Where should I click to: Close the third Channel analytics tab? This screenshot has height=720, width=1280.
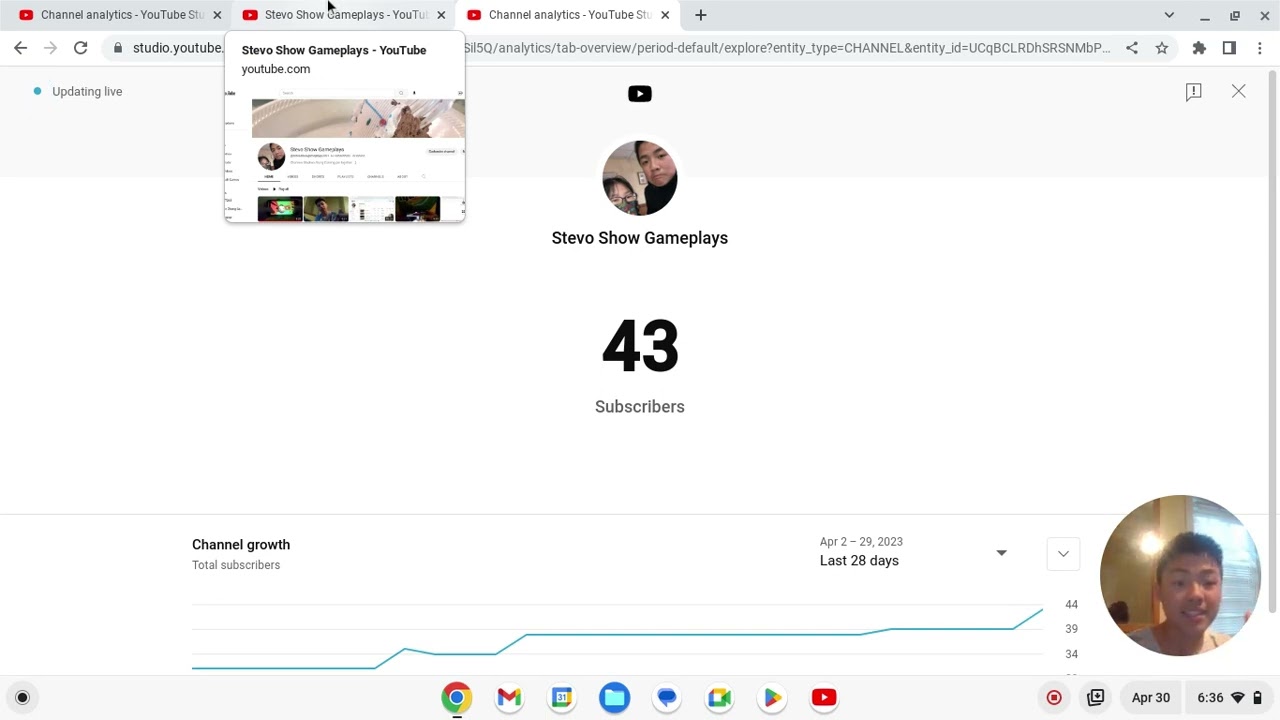[x=665, y=15]
